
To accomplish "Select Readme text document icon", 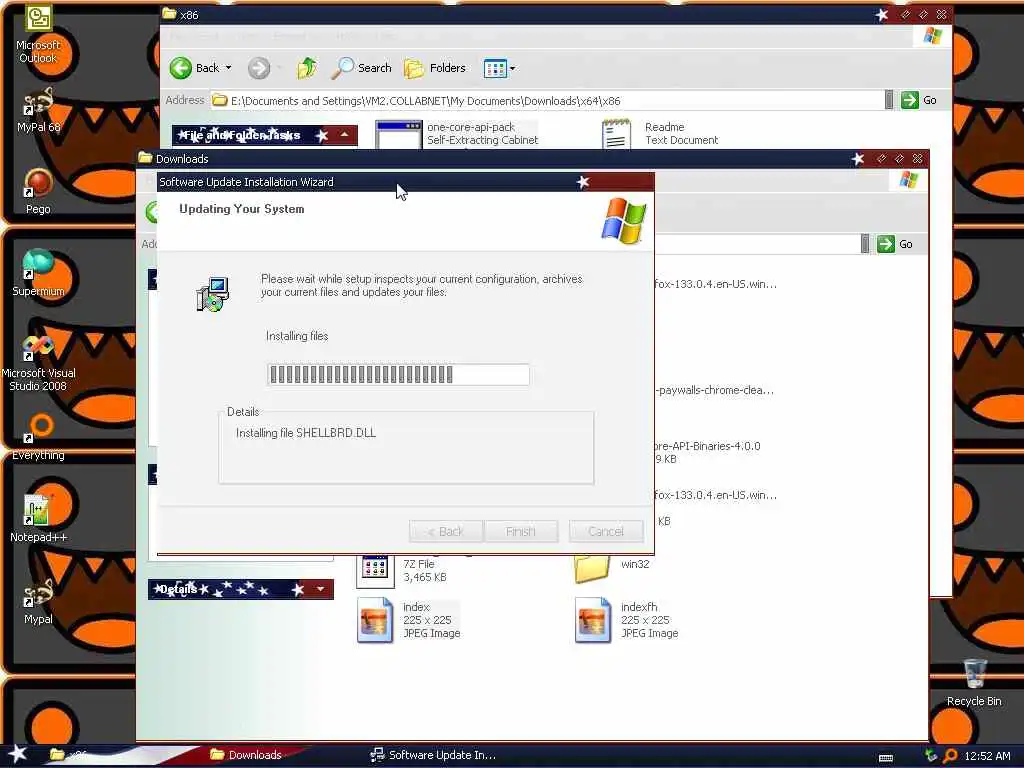I will click(616, 134).
